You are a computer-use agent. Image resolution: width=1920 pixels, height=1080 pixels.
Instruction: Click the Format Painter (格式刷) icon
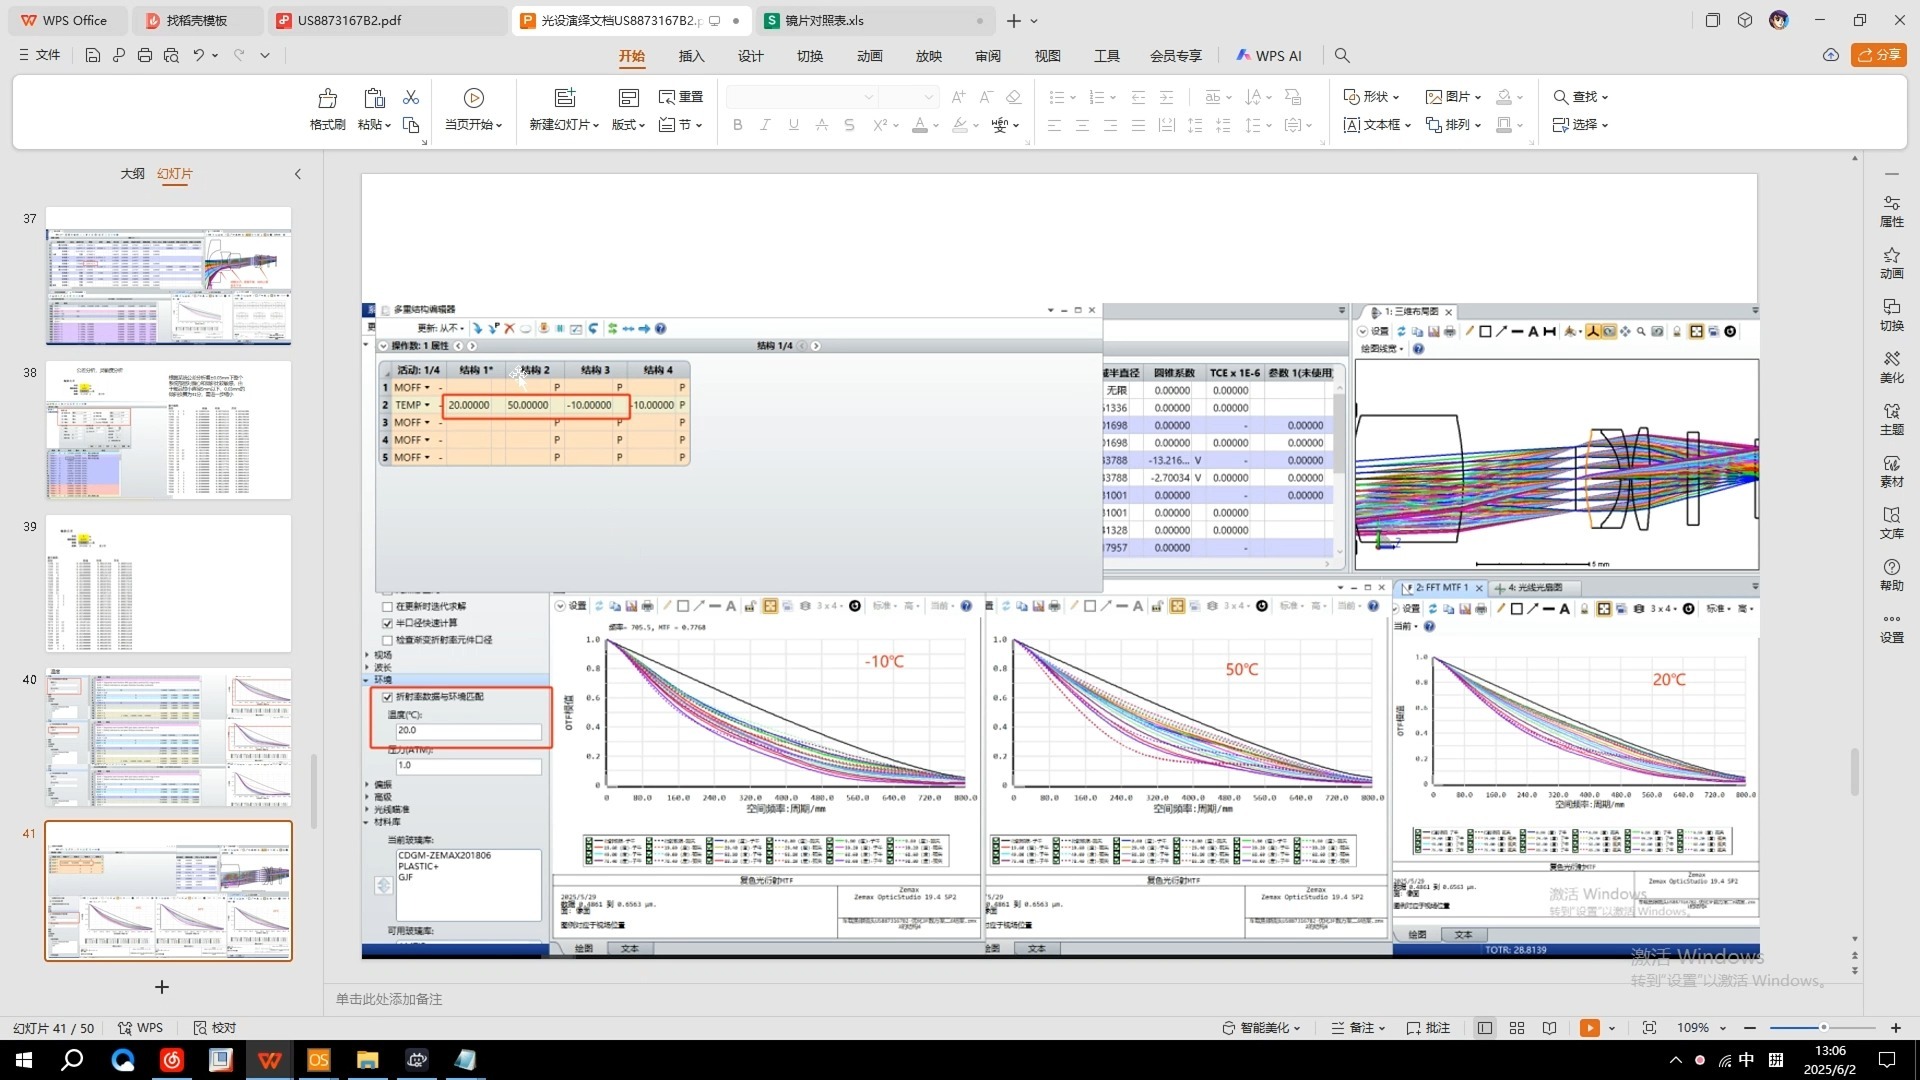tap(327, 99)
